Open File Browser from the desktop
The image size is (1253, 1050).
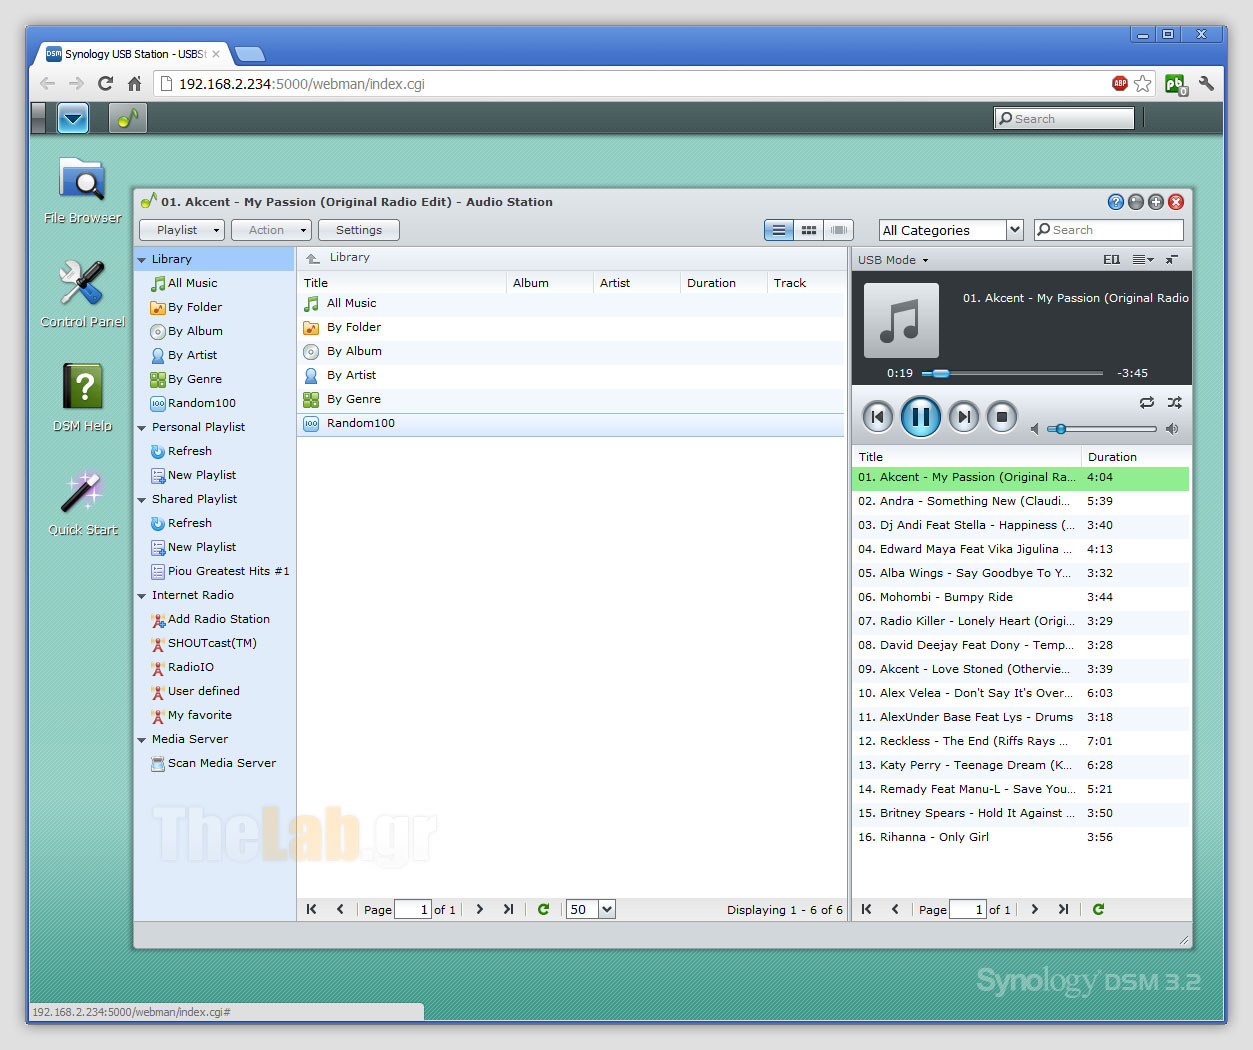tap(82, 190)
